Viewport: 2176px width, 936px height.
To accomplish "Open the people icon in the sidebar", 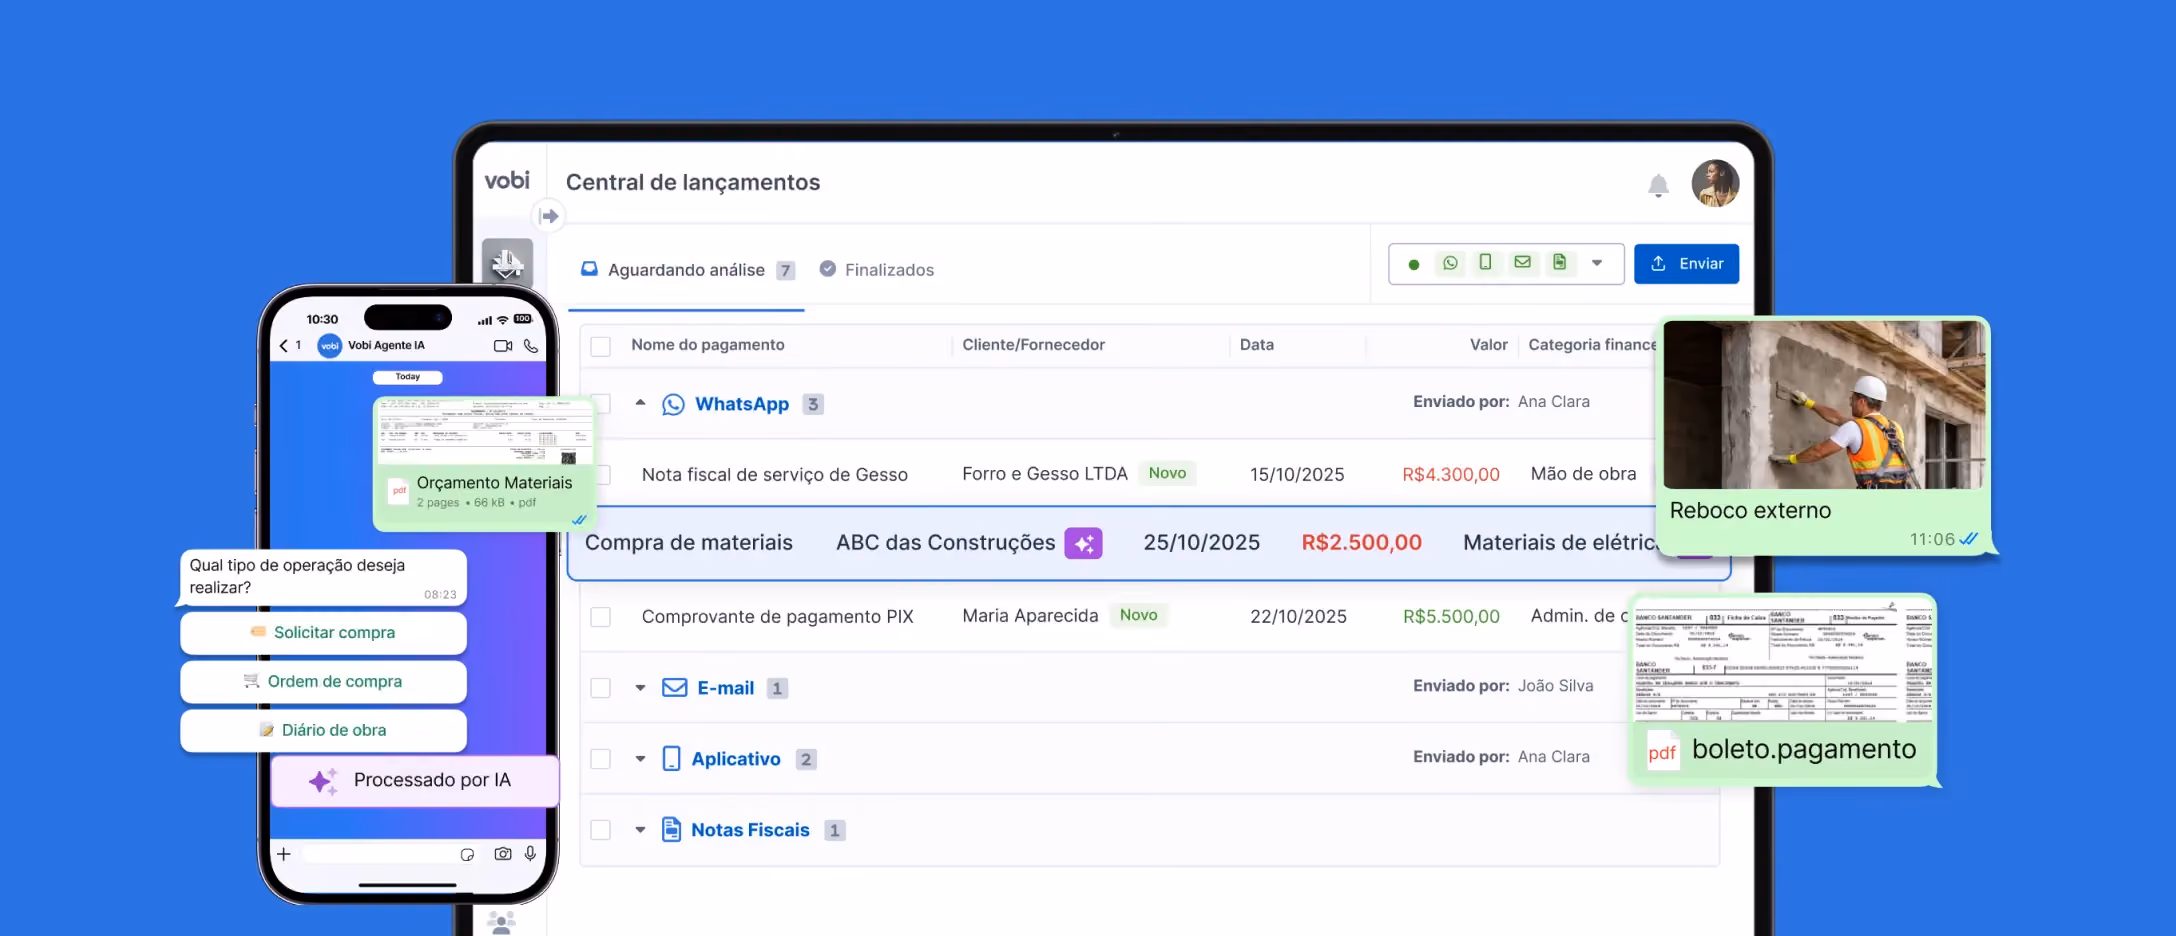I will pyautogui.click(x=501, y=922).
